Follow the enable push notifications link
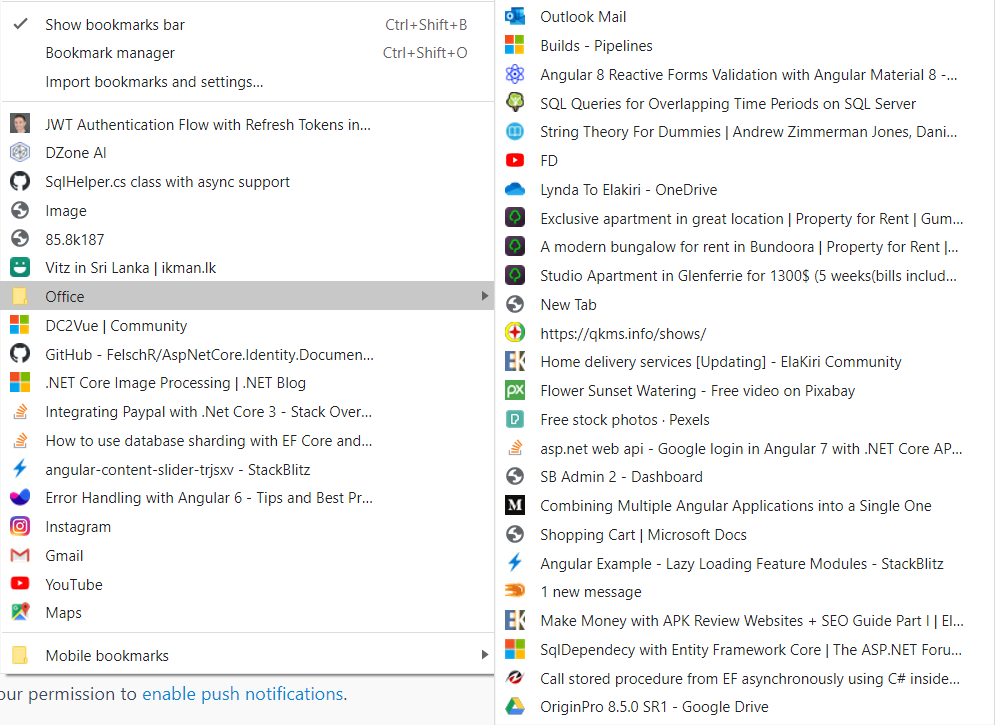This screenshot has height=725, width=995. 243,694
